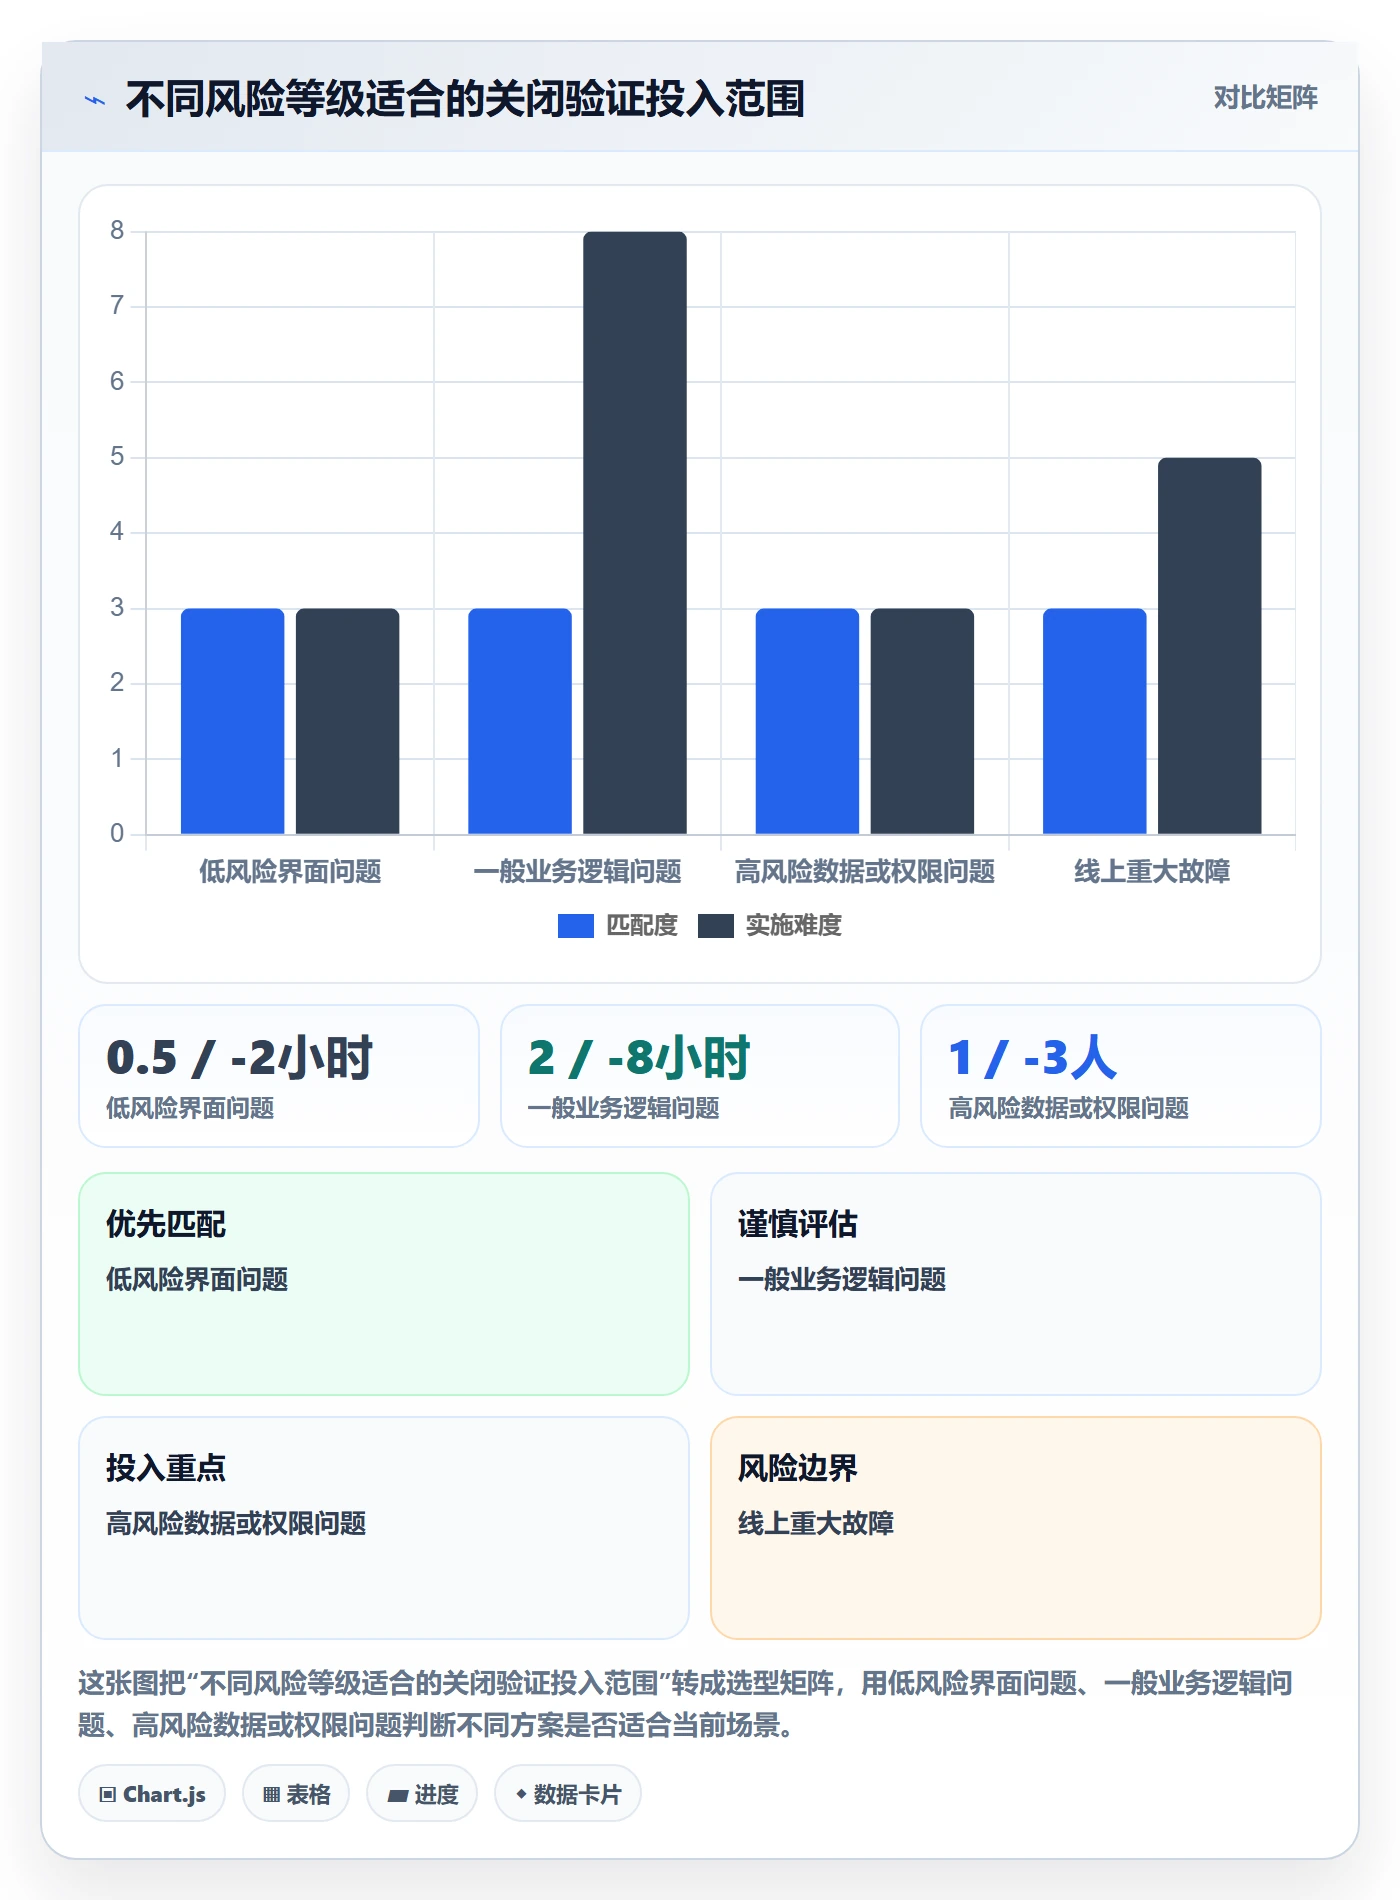Click the square icon in Chart.js chip
The image size is (1400, 1900).
coord(108,1795)
